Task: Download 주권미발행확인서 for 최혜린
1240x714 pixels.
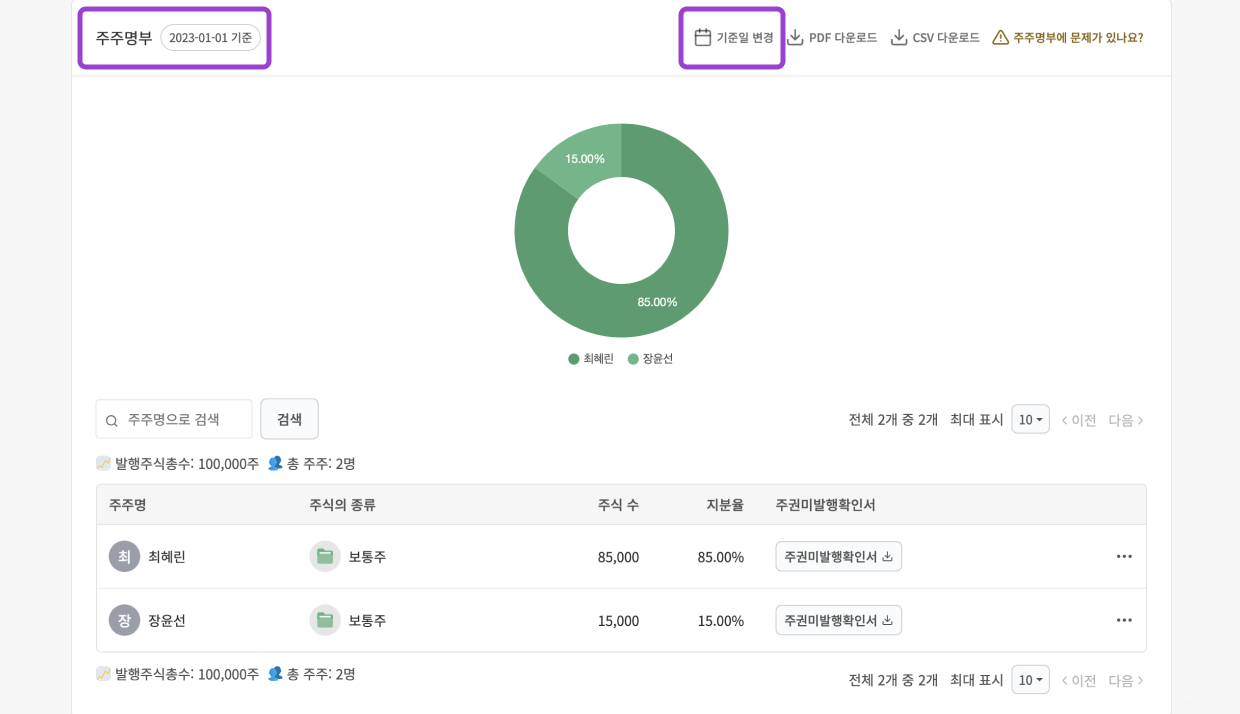Action: click(x=838, y=556)
